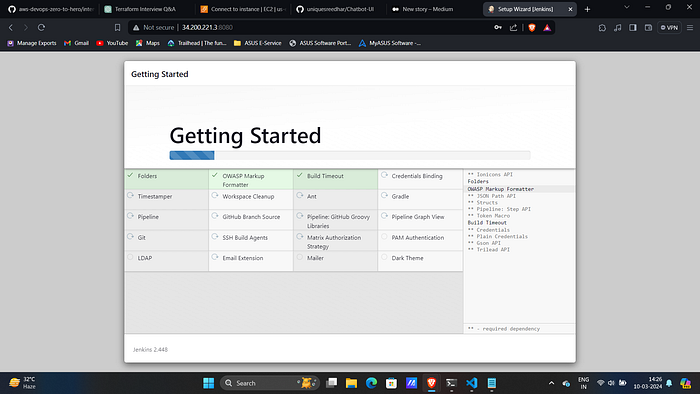Open Microsoft Store from the taskbar
Viewport: 700px width, 394px height.
click(x=391, y=383)
